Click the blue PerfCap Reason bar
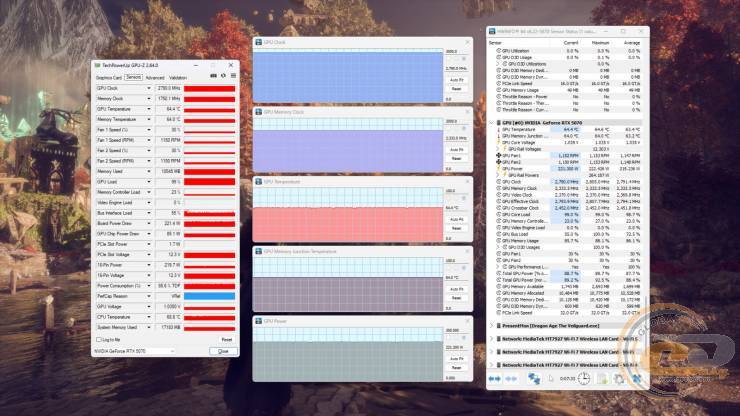 210,296
